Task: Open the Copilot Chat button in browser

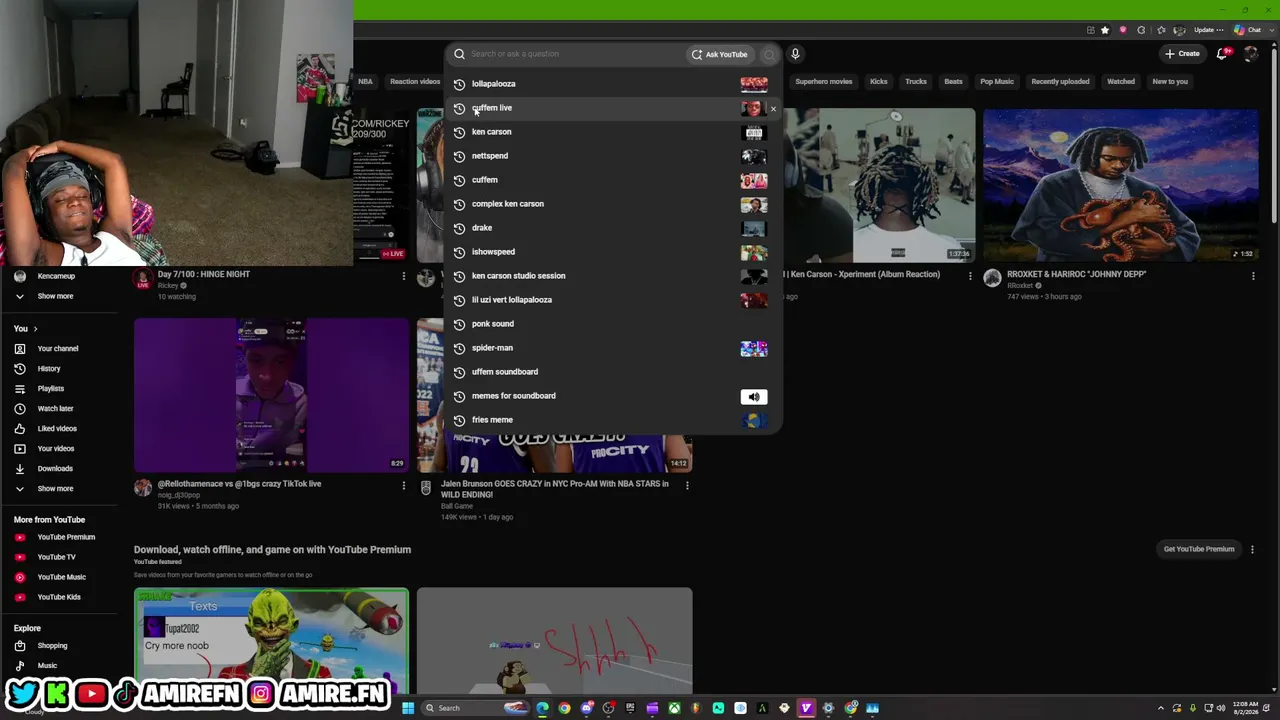Action: pyautogui.click(x=1247, y=30)
